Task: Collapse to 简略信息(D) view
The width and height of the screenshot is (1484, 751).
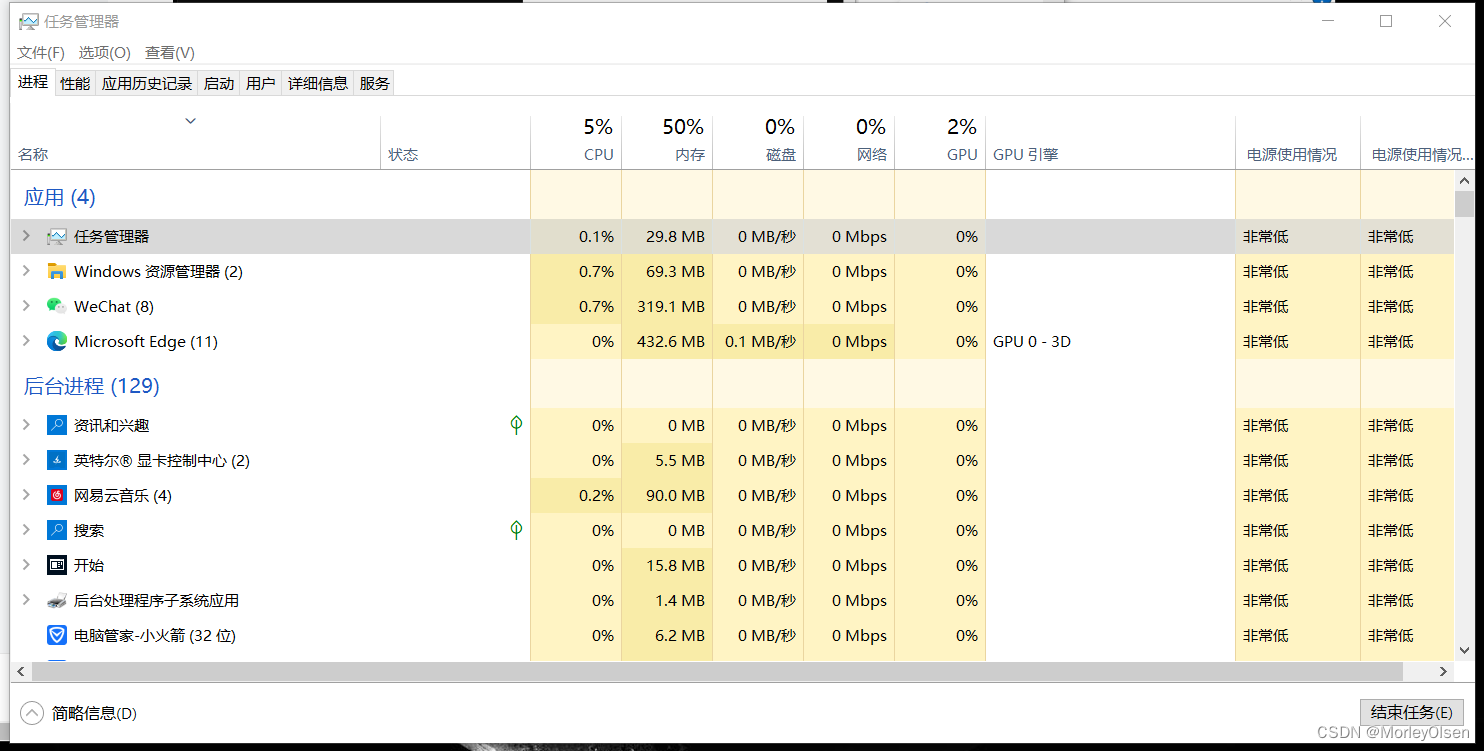Action: pyautogui.click(x=78, y=713)
